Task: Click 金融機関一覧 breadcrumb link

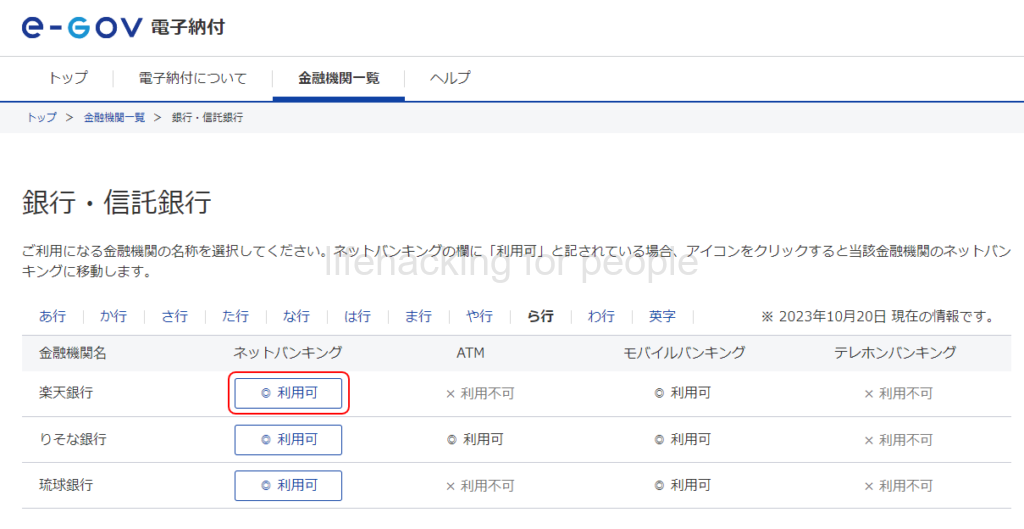Action: (114, 118)
